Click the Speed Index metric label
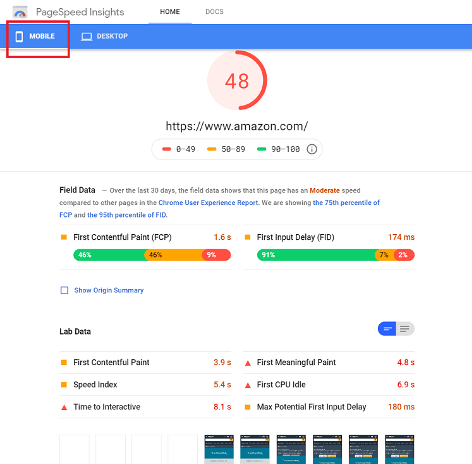The image size is (472, 464). point(95,385)
